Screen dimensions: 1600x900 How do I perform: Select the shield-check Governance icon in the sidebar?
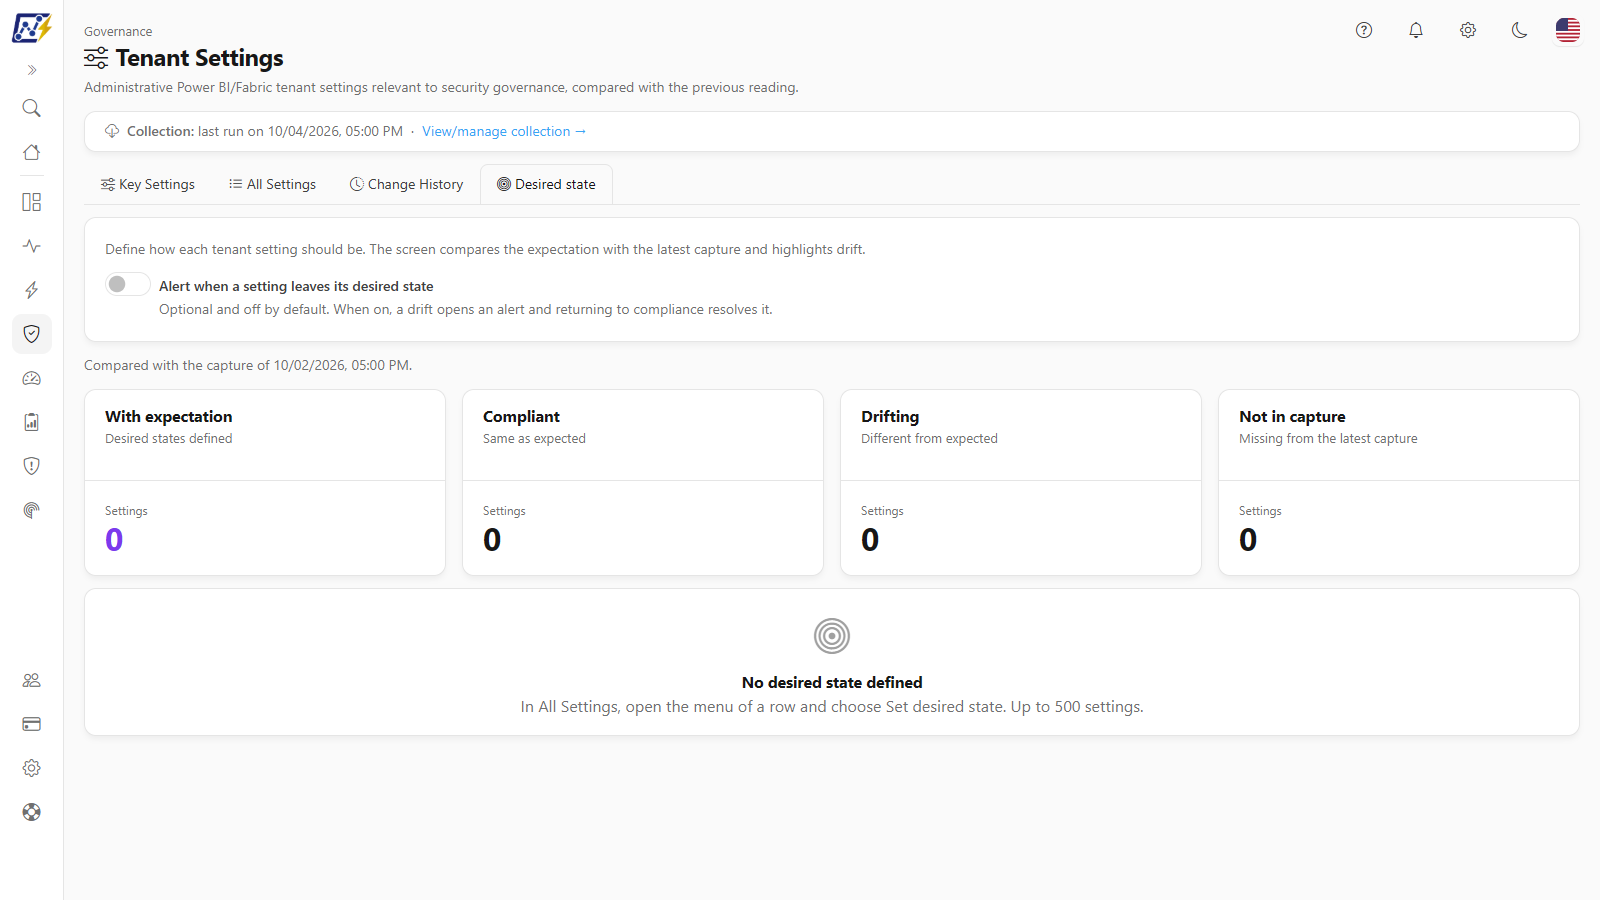click(32, 334)
